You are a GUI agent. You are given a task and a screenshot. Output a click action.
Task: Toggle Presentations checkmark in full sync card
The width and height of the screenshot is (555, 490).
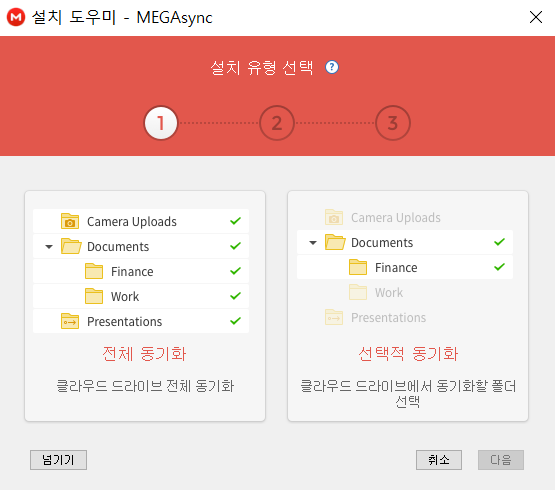click(235, 321)
